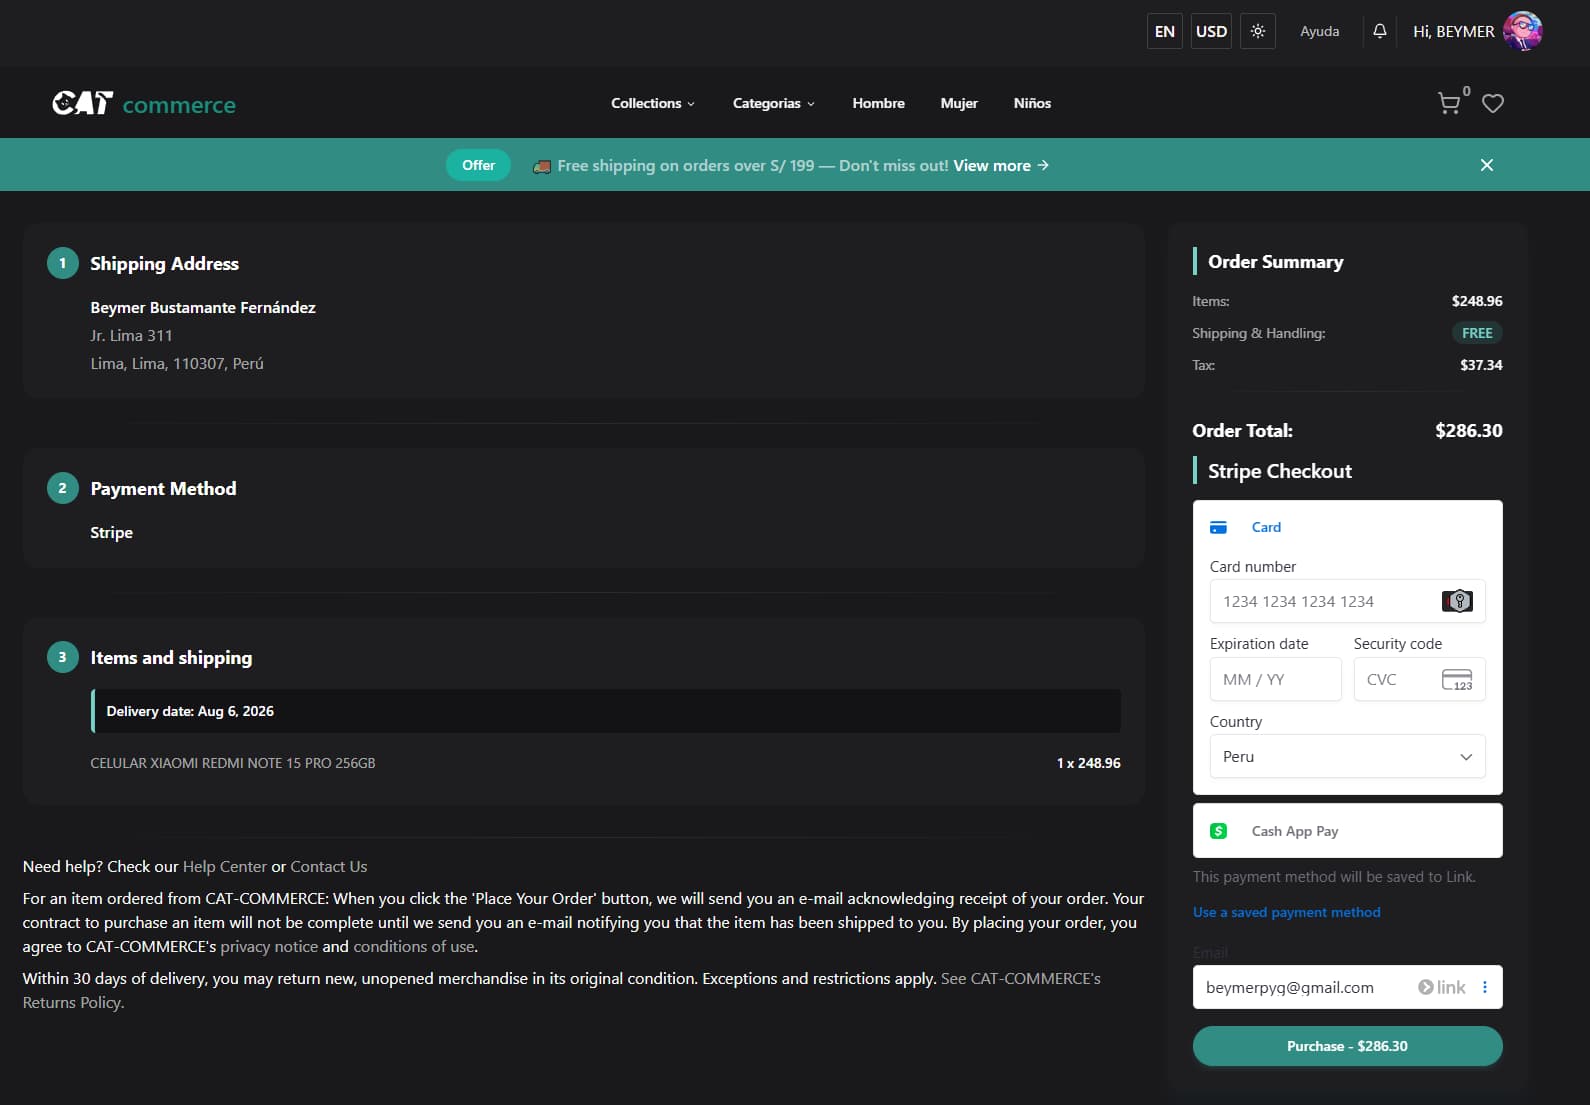Screen dimensions: 1590x1105
Task: Click the CAT commerce logo
Action: click(144, 103)
